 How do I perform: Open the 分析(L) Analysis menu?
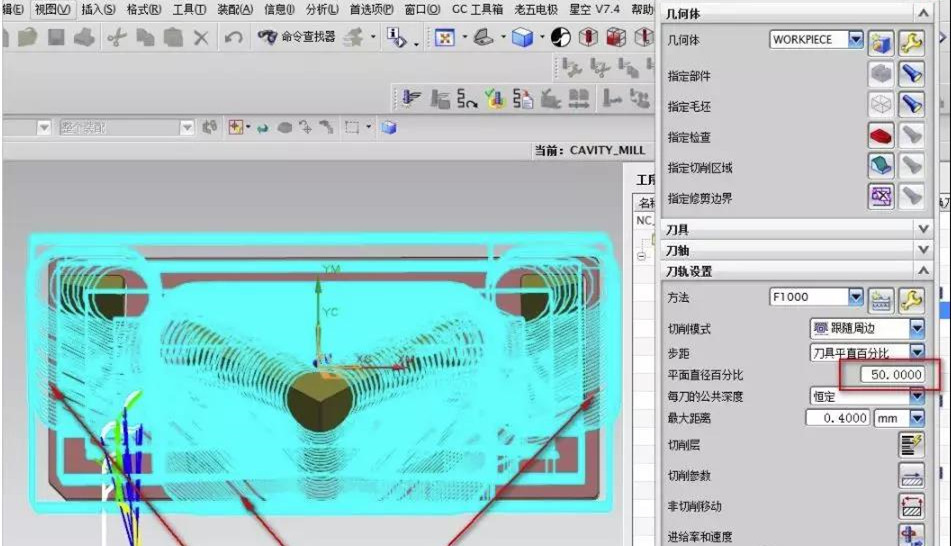[x=322, y=9]
